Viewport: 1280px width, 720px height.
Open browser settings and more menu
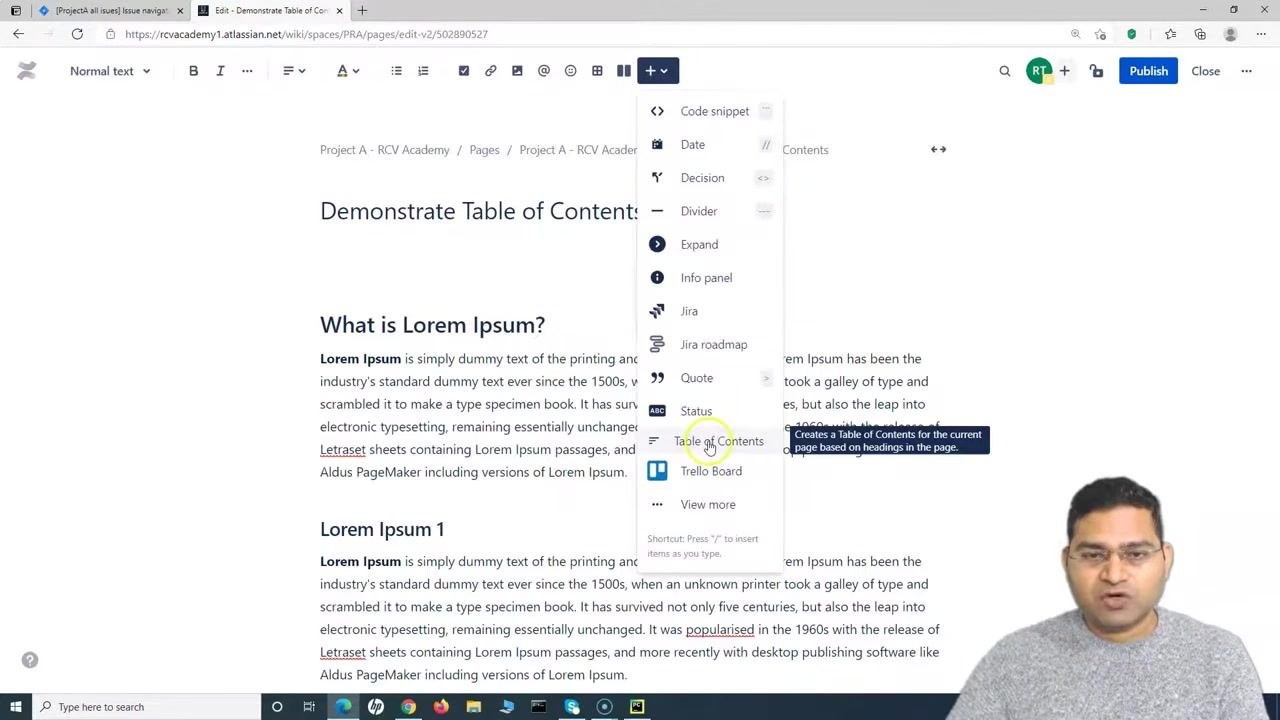tap(1260, 34)
